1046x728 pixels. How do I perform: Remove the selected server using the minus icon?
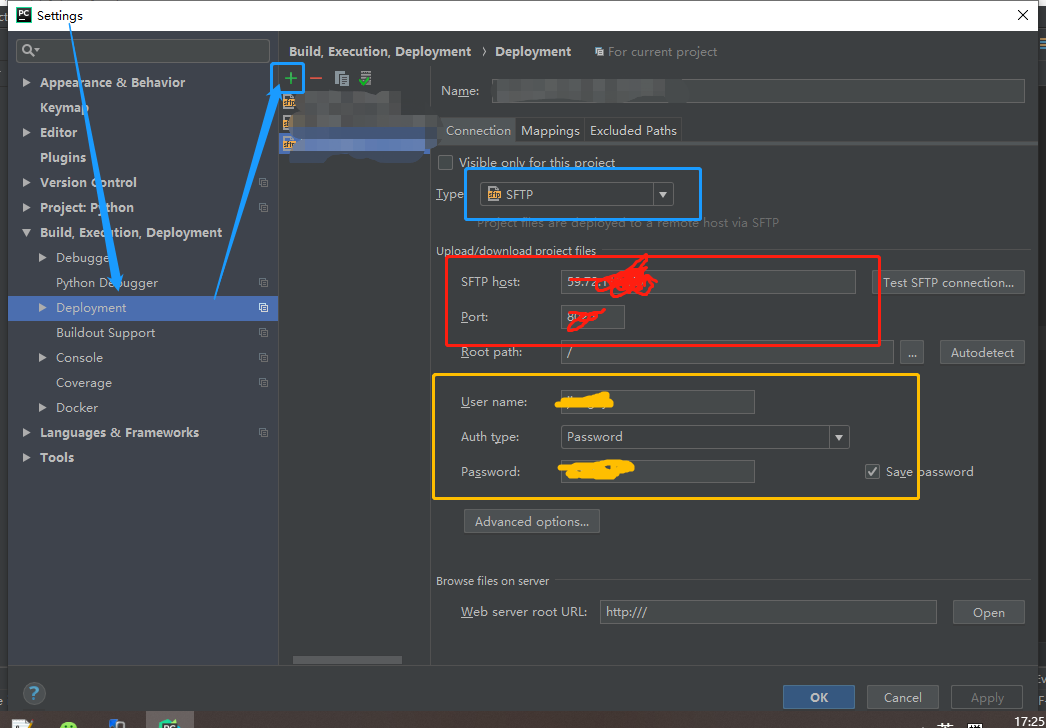(x=314, y=77)
